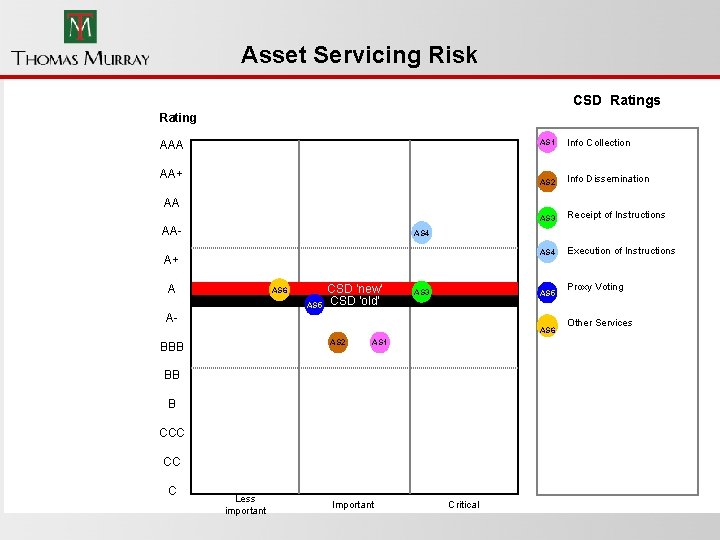The height and width of the screenshot is (540, 720).
Task: Click the 'Rating' axis heading
Action: 178,118
